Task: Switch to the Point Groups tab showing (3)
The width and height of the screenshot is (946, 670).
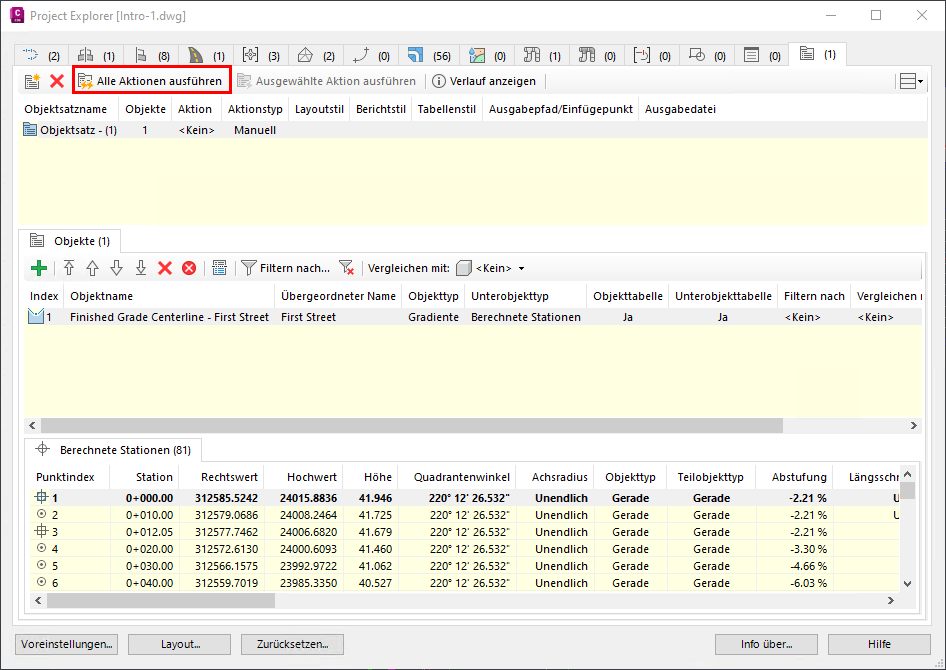Action: point(261,55)
